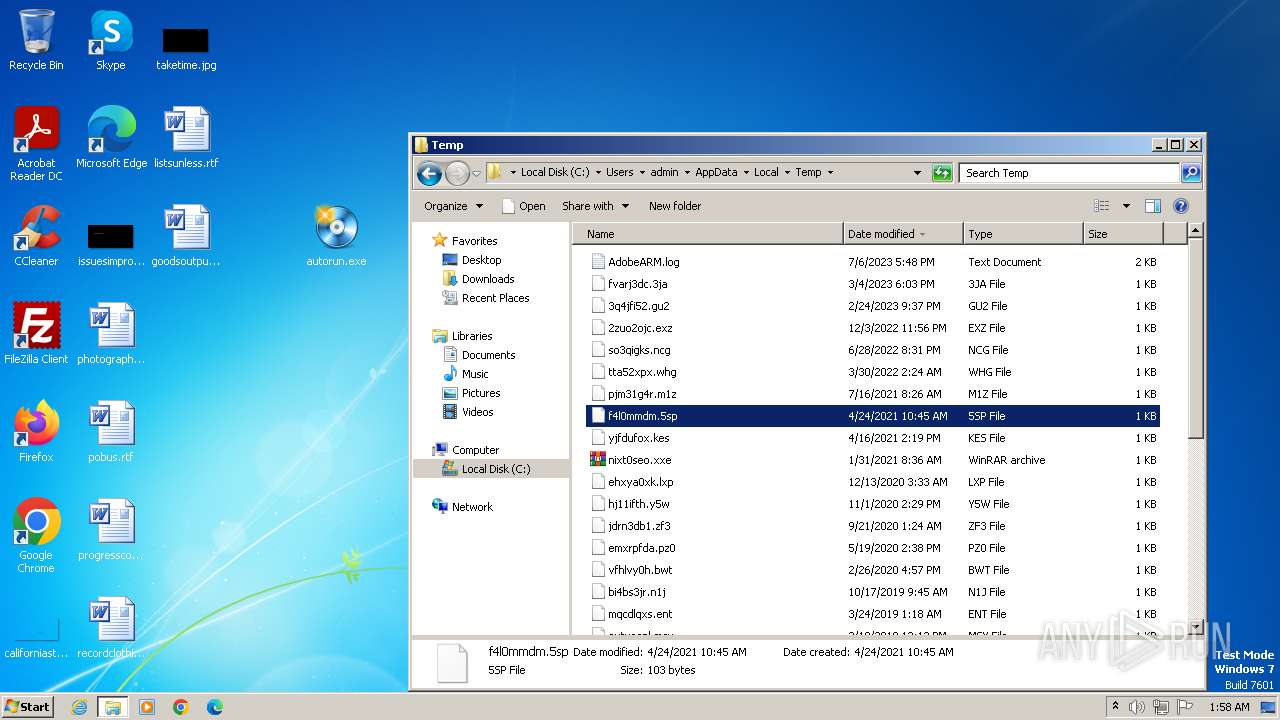Click the Explorer Back arrow button
Viewport: 1280px width, 720px height.
point(429,173)
